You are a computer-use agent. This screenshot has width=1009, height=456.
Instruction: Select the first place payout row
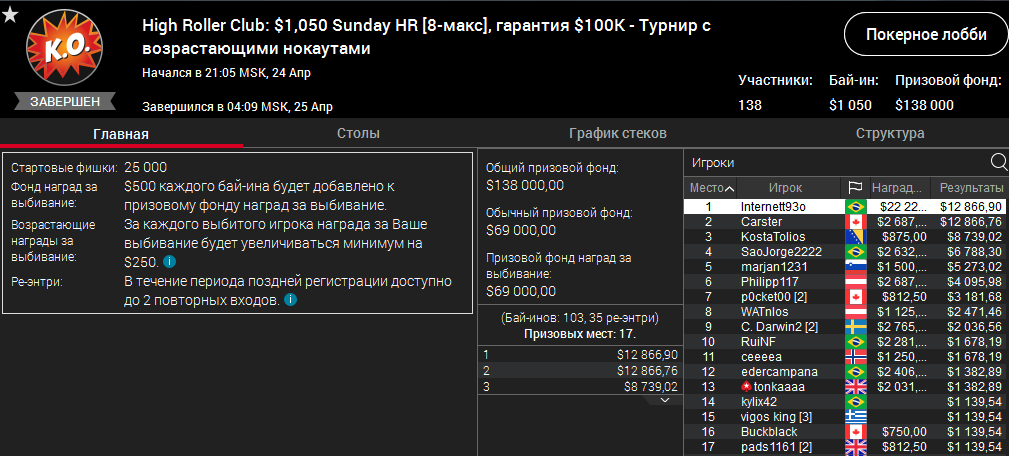[x=580, y=354]
